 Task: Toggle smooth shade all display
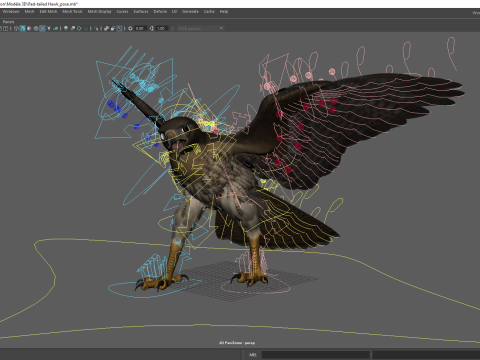point(23,28)
